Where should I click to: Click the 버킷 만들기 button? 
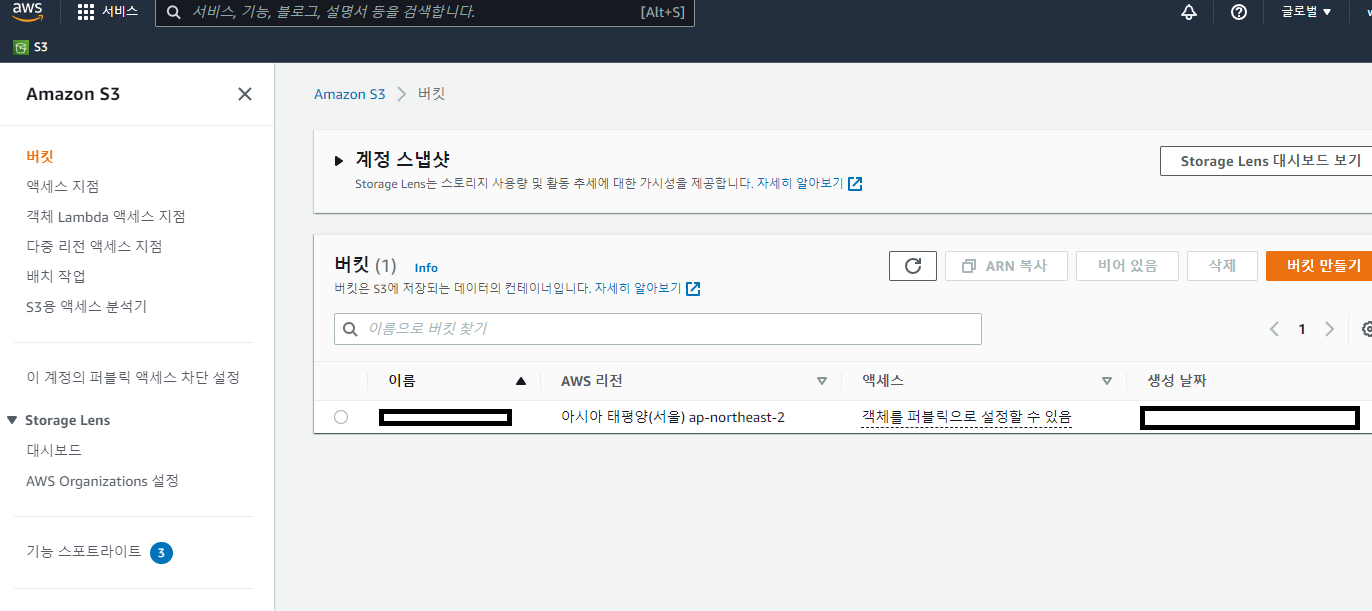coord(1319,266)
